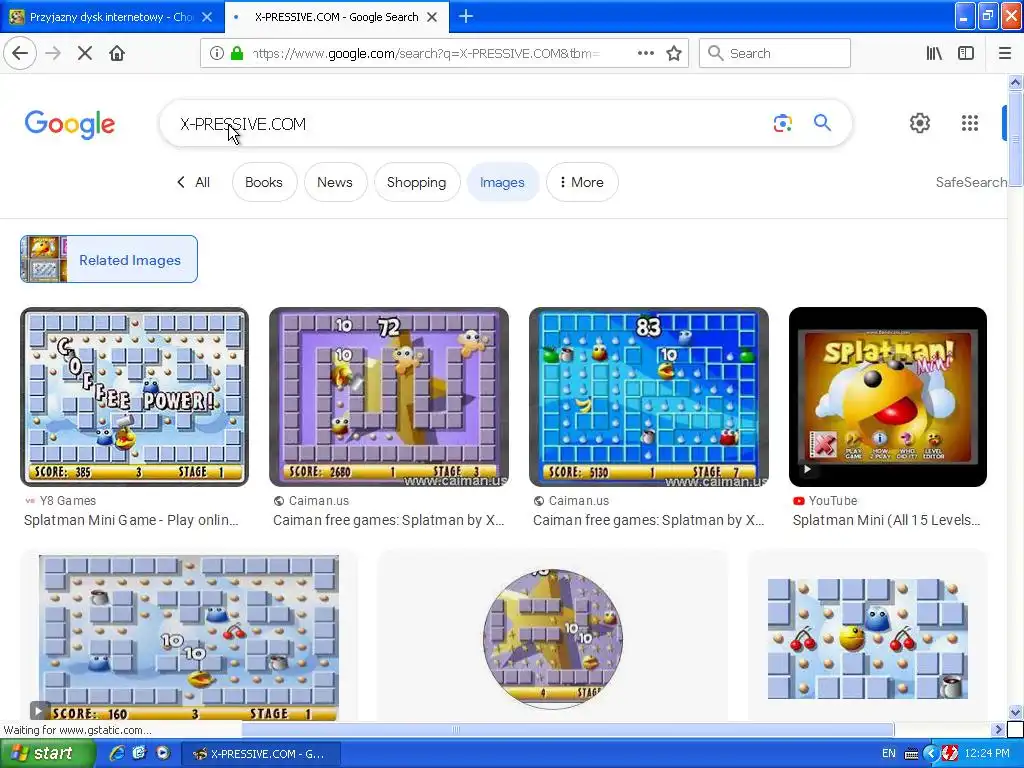Search by image with Google Lens icon
Image resolution: width=1024 pixels, height=768 pixels.
pyautogui.click(x=782, y=123)
